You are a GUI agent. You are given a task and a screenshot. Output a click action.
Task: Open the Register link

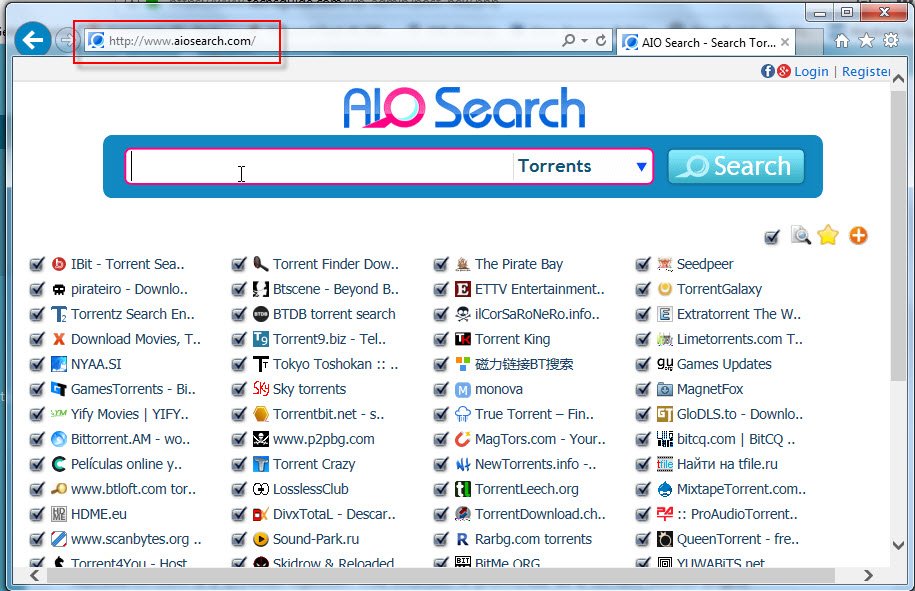coord(866,71)
